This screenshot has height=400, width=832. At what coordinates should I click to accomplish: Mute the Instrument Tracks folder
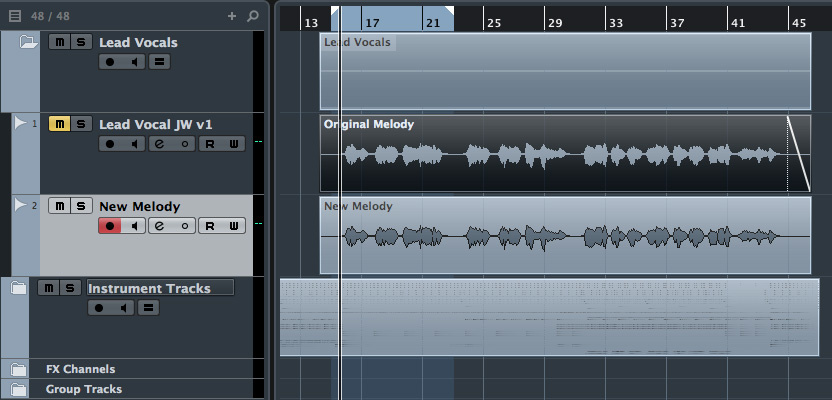click(x=49, y=288)
